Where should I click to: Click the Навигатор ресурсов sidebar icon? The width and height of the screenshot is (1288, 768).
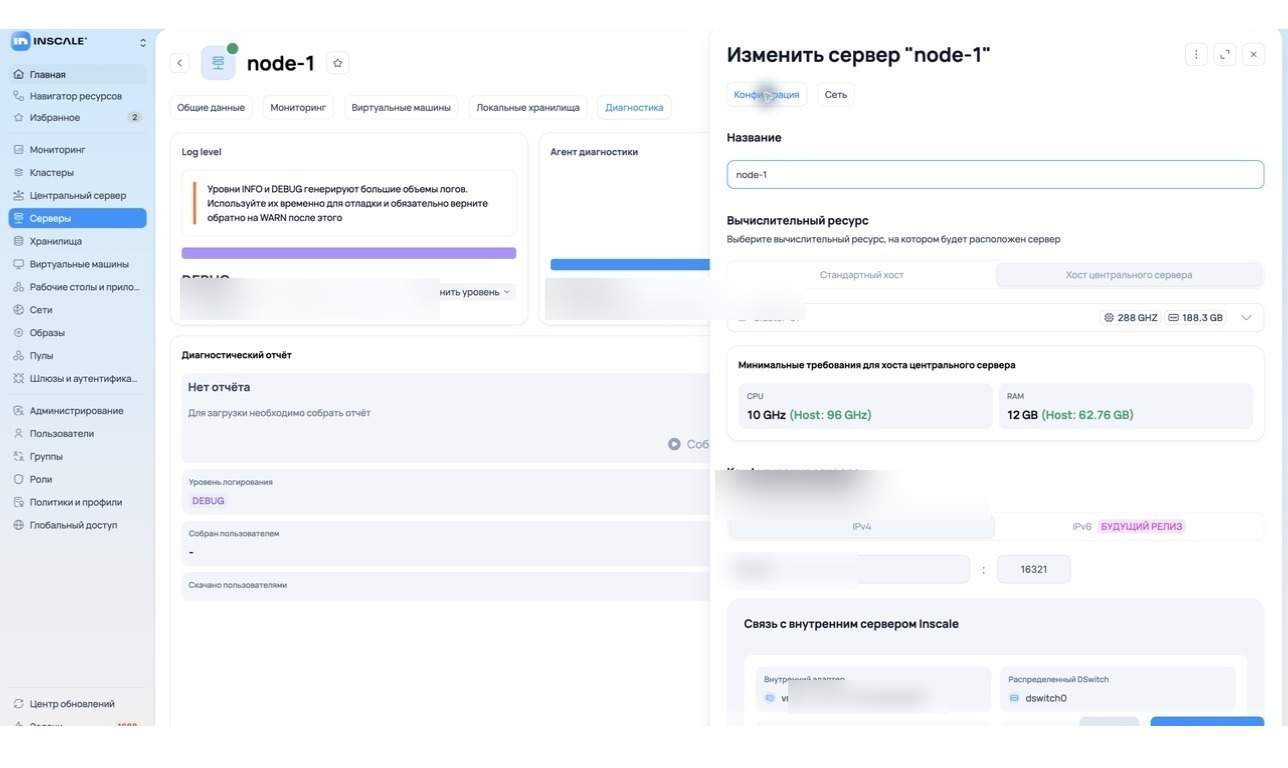pos(18,96)
